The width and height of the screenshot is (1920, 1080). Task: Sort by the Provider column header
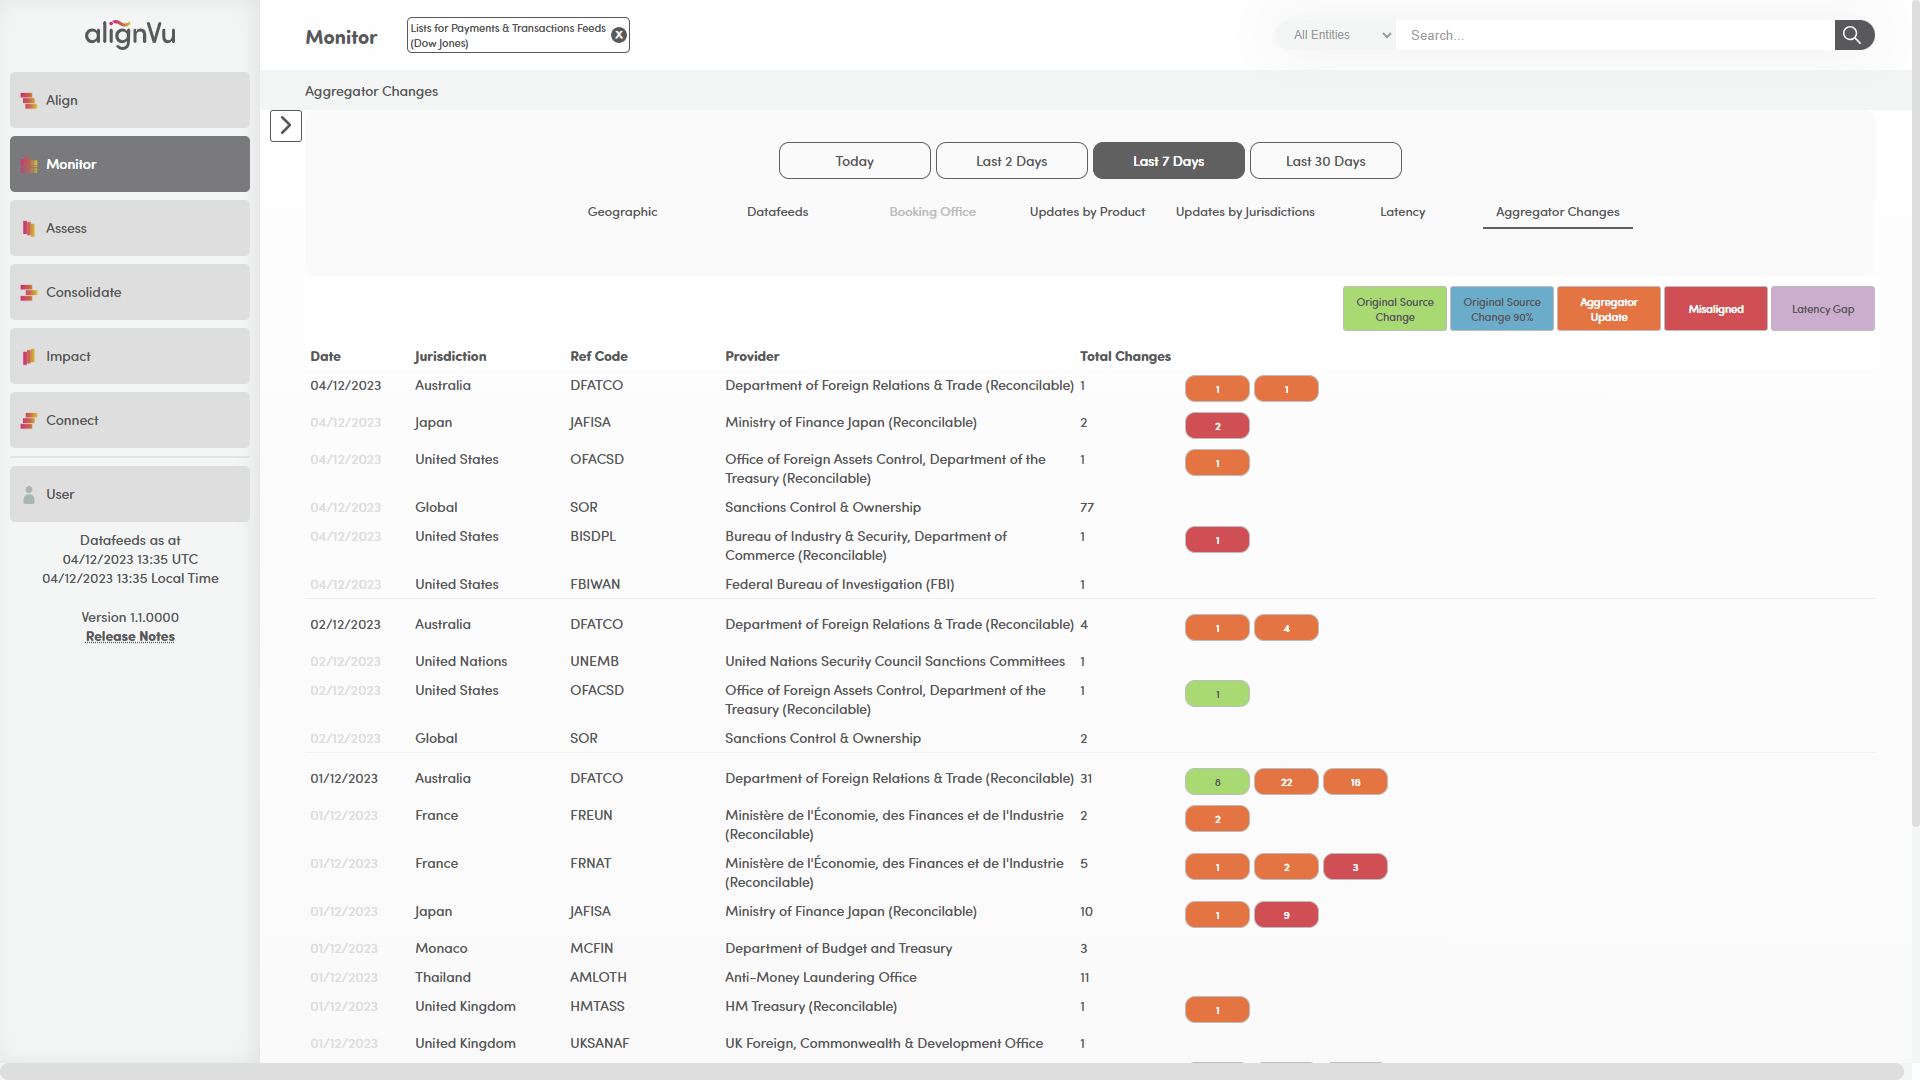pos(752,356)
